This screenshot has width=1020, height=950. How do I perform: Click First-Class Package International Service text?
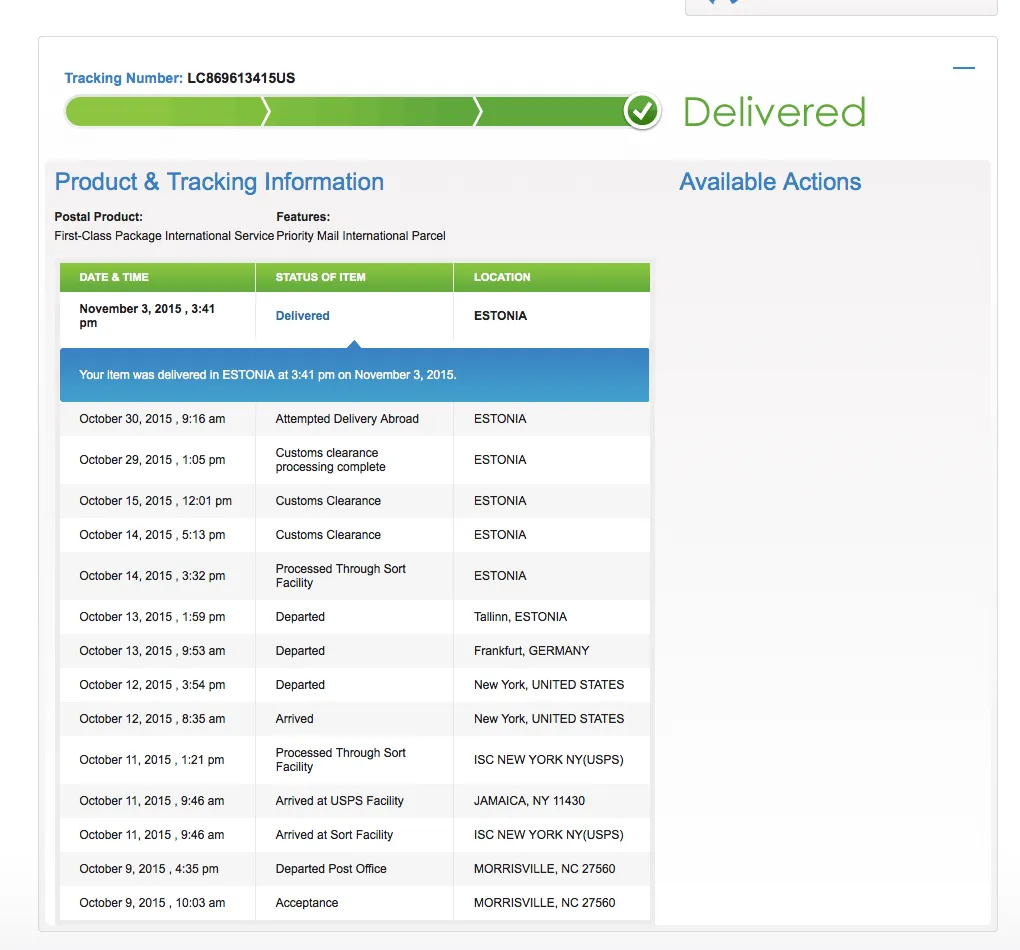(x=164, y=236)
